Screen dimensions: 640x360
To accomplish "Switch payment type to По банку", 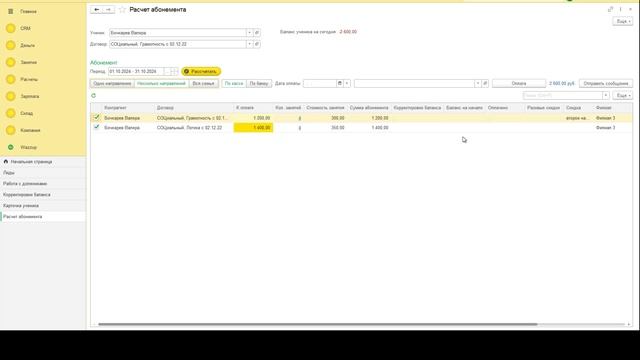I will 259,83.
